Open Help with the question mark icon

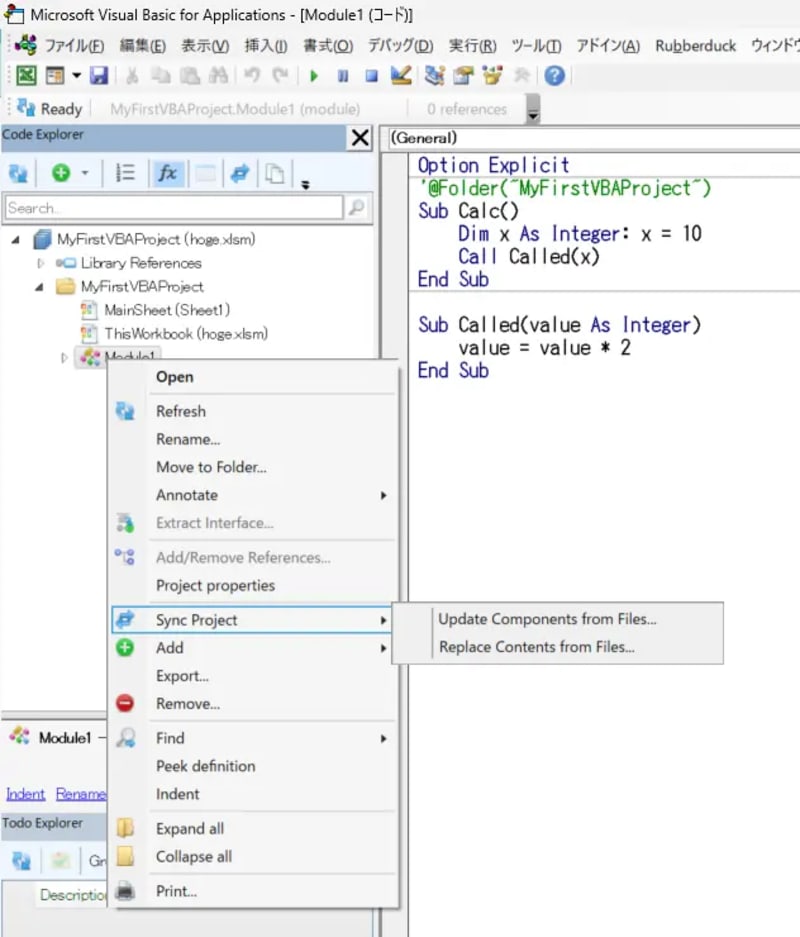pyautogui.click(x=554, y=76)
